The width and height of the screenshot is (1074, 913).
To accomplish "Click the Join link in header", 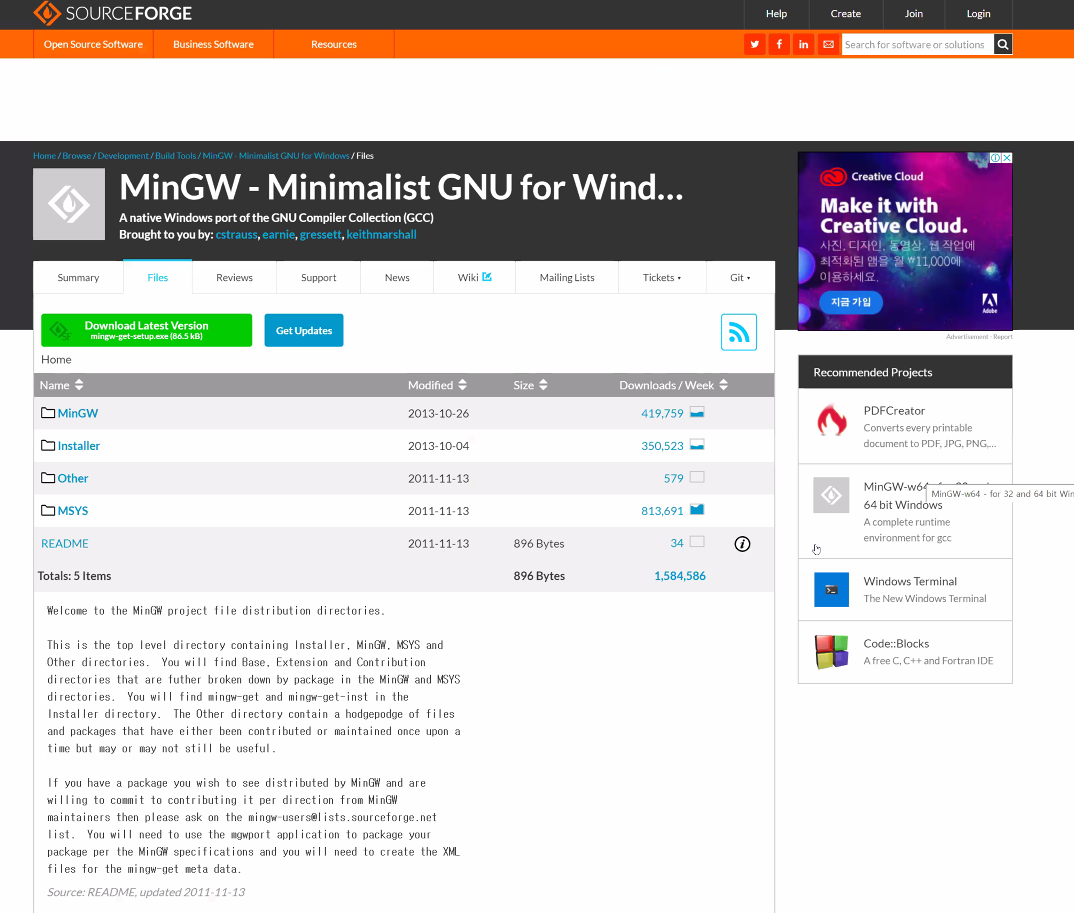I will [914, 14].
